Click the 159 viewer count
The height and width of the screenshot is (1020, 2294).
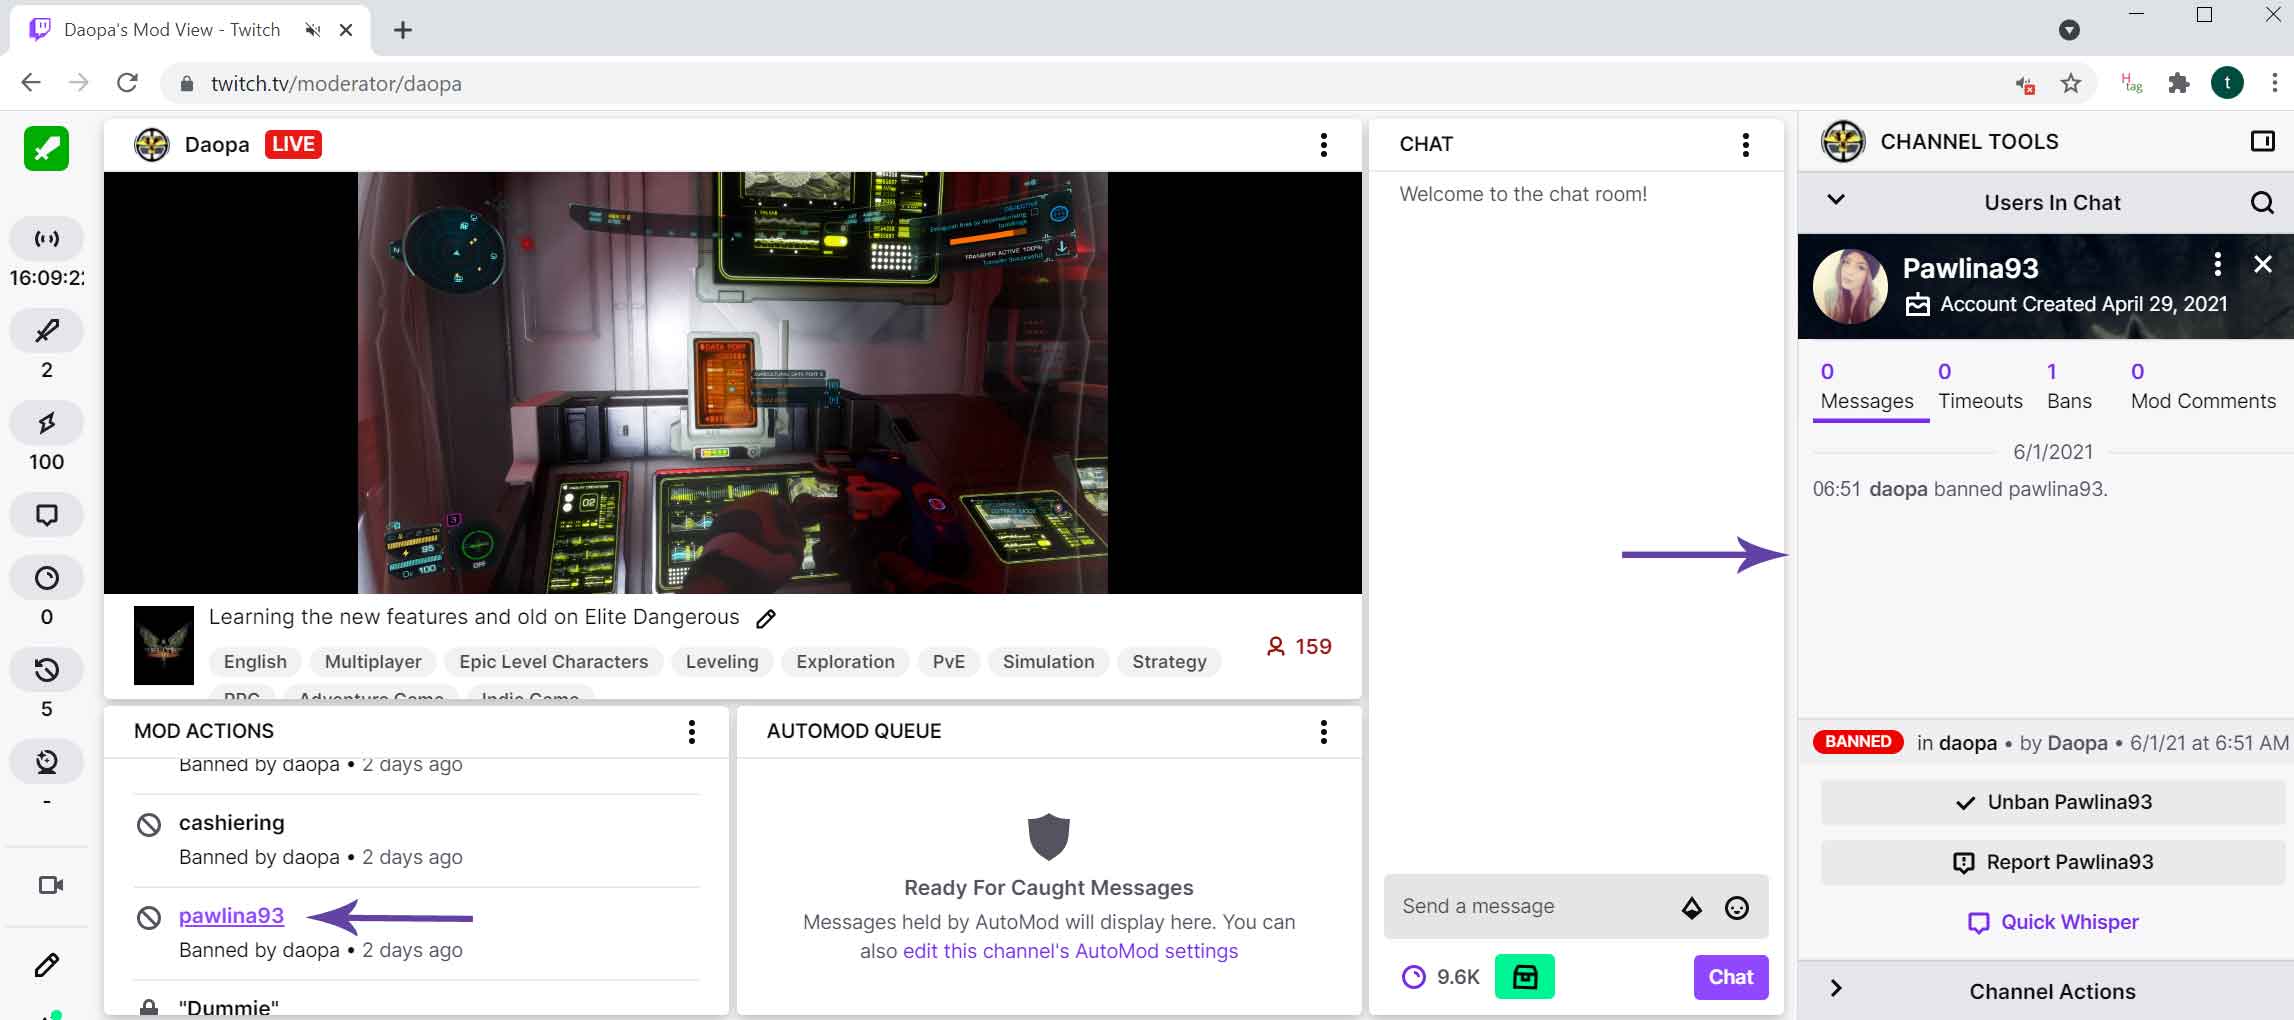click(1299, 647)
